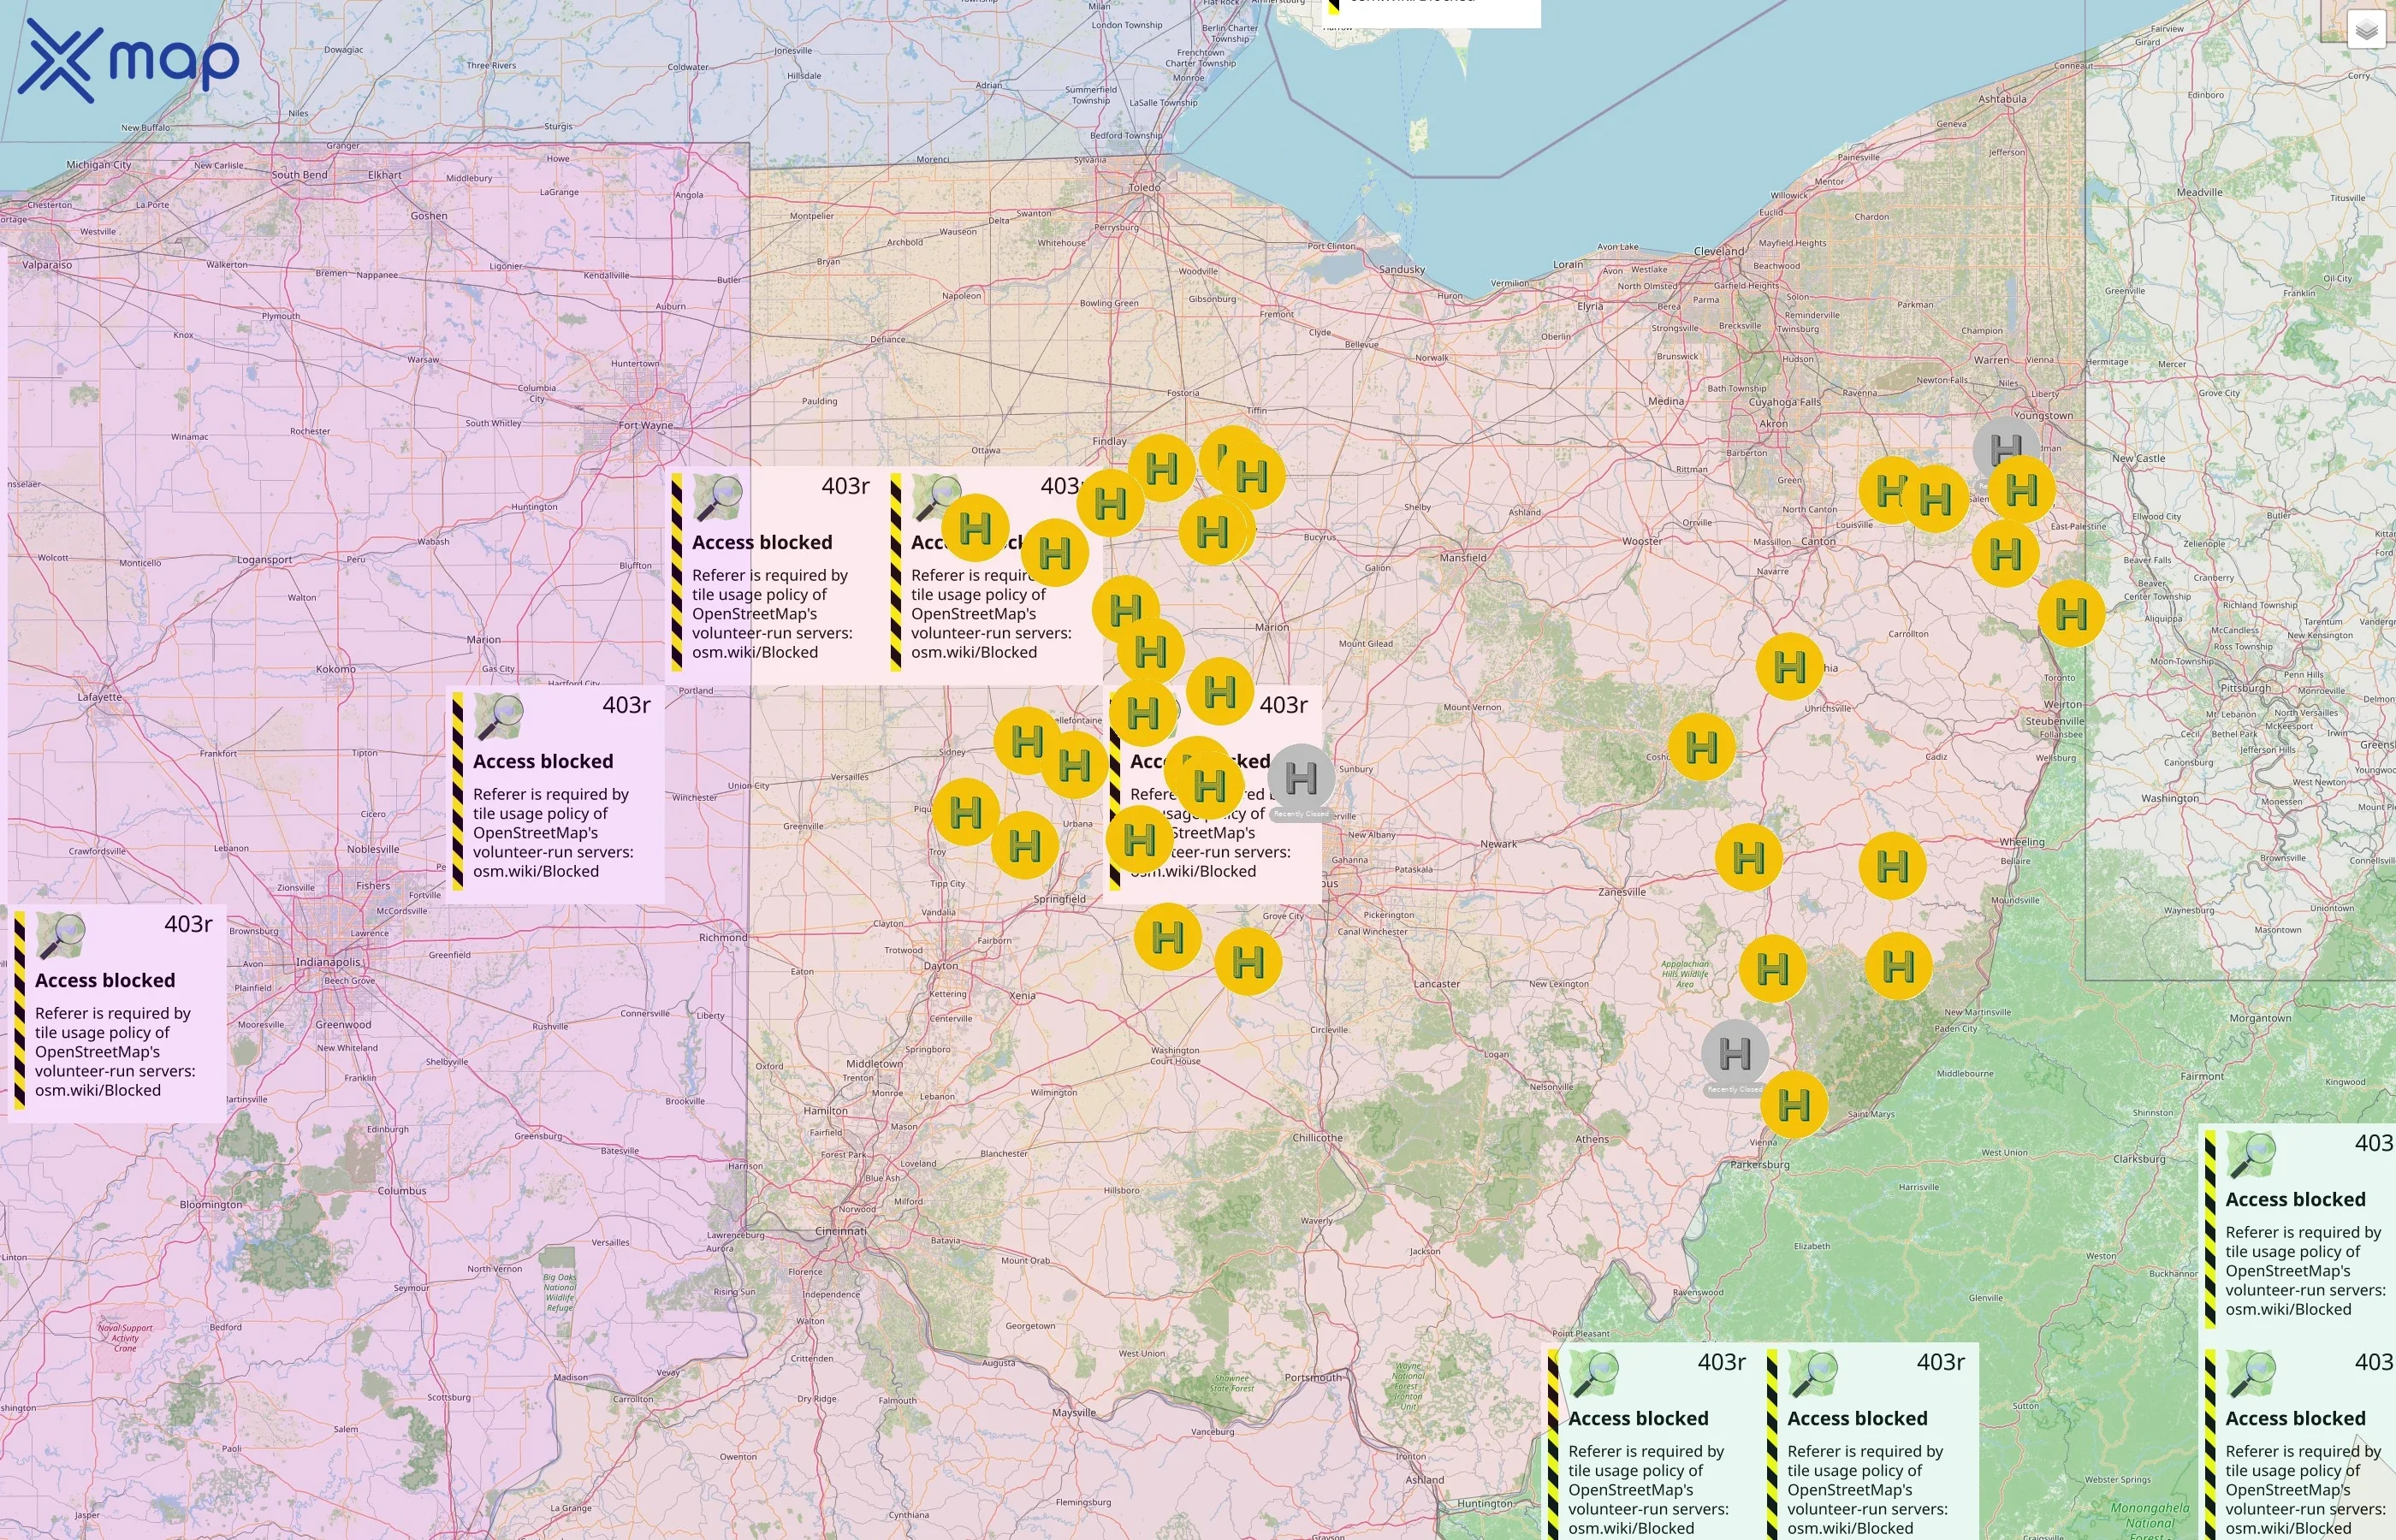Select hospital marker southwest of East Palestine

click(x=2006, y=554)
